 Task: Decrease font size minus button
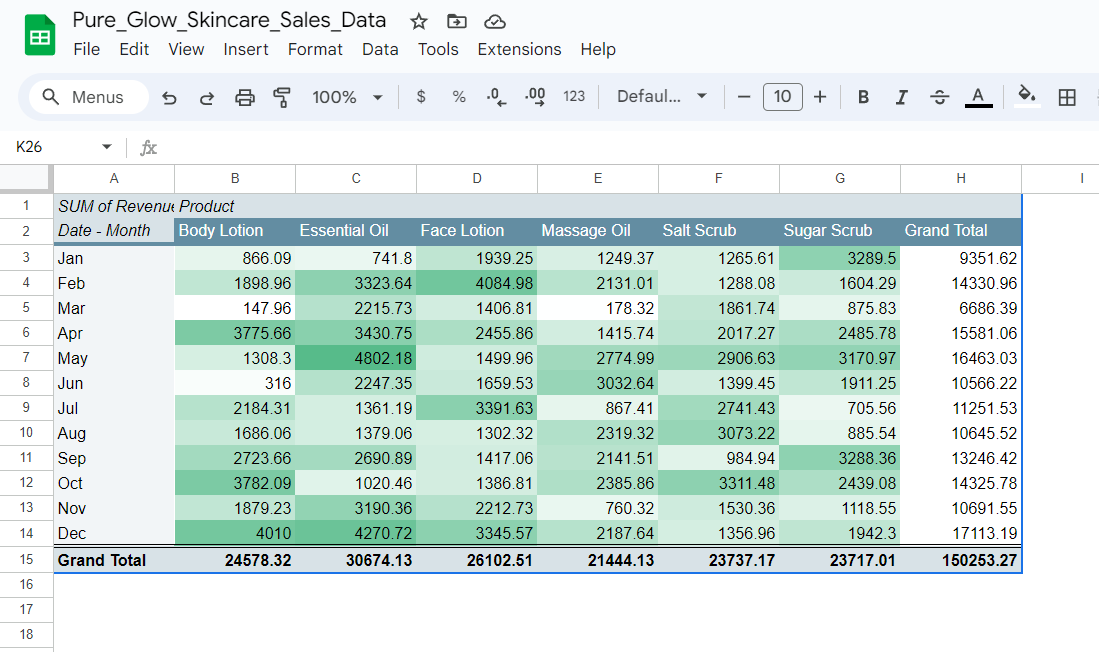(744, 97)
